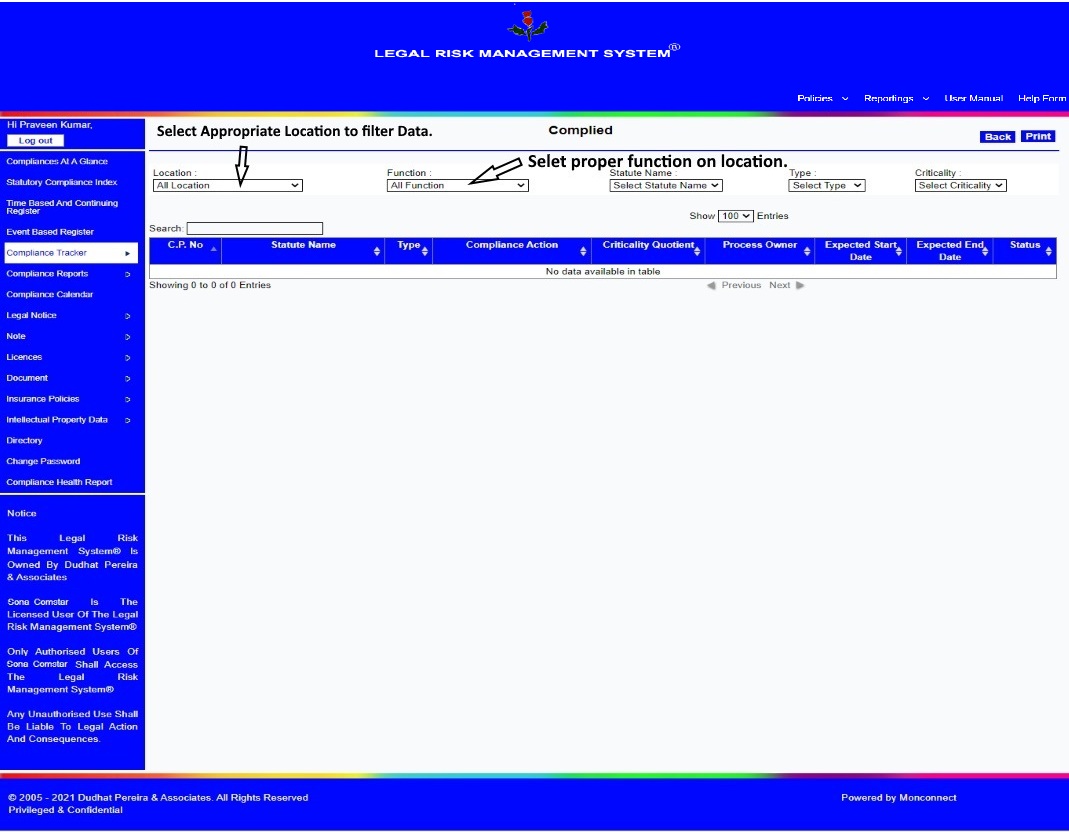Sort by Status column arrows

click(1048, 252)
